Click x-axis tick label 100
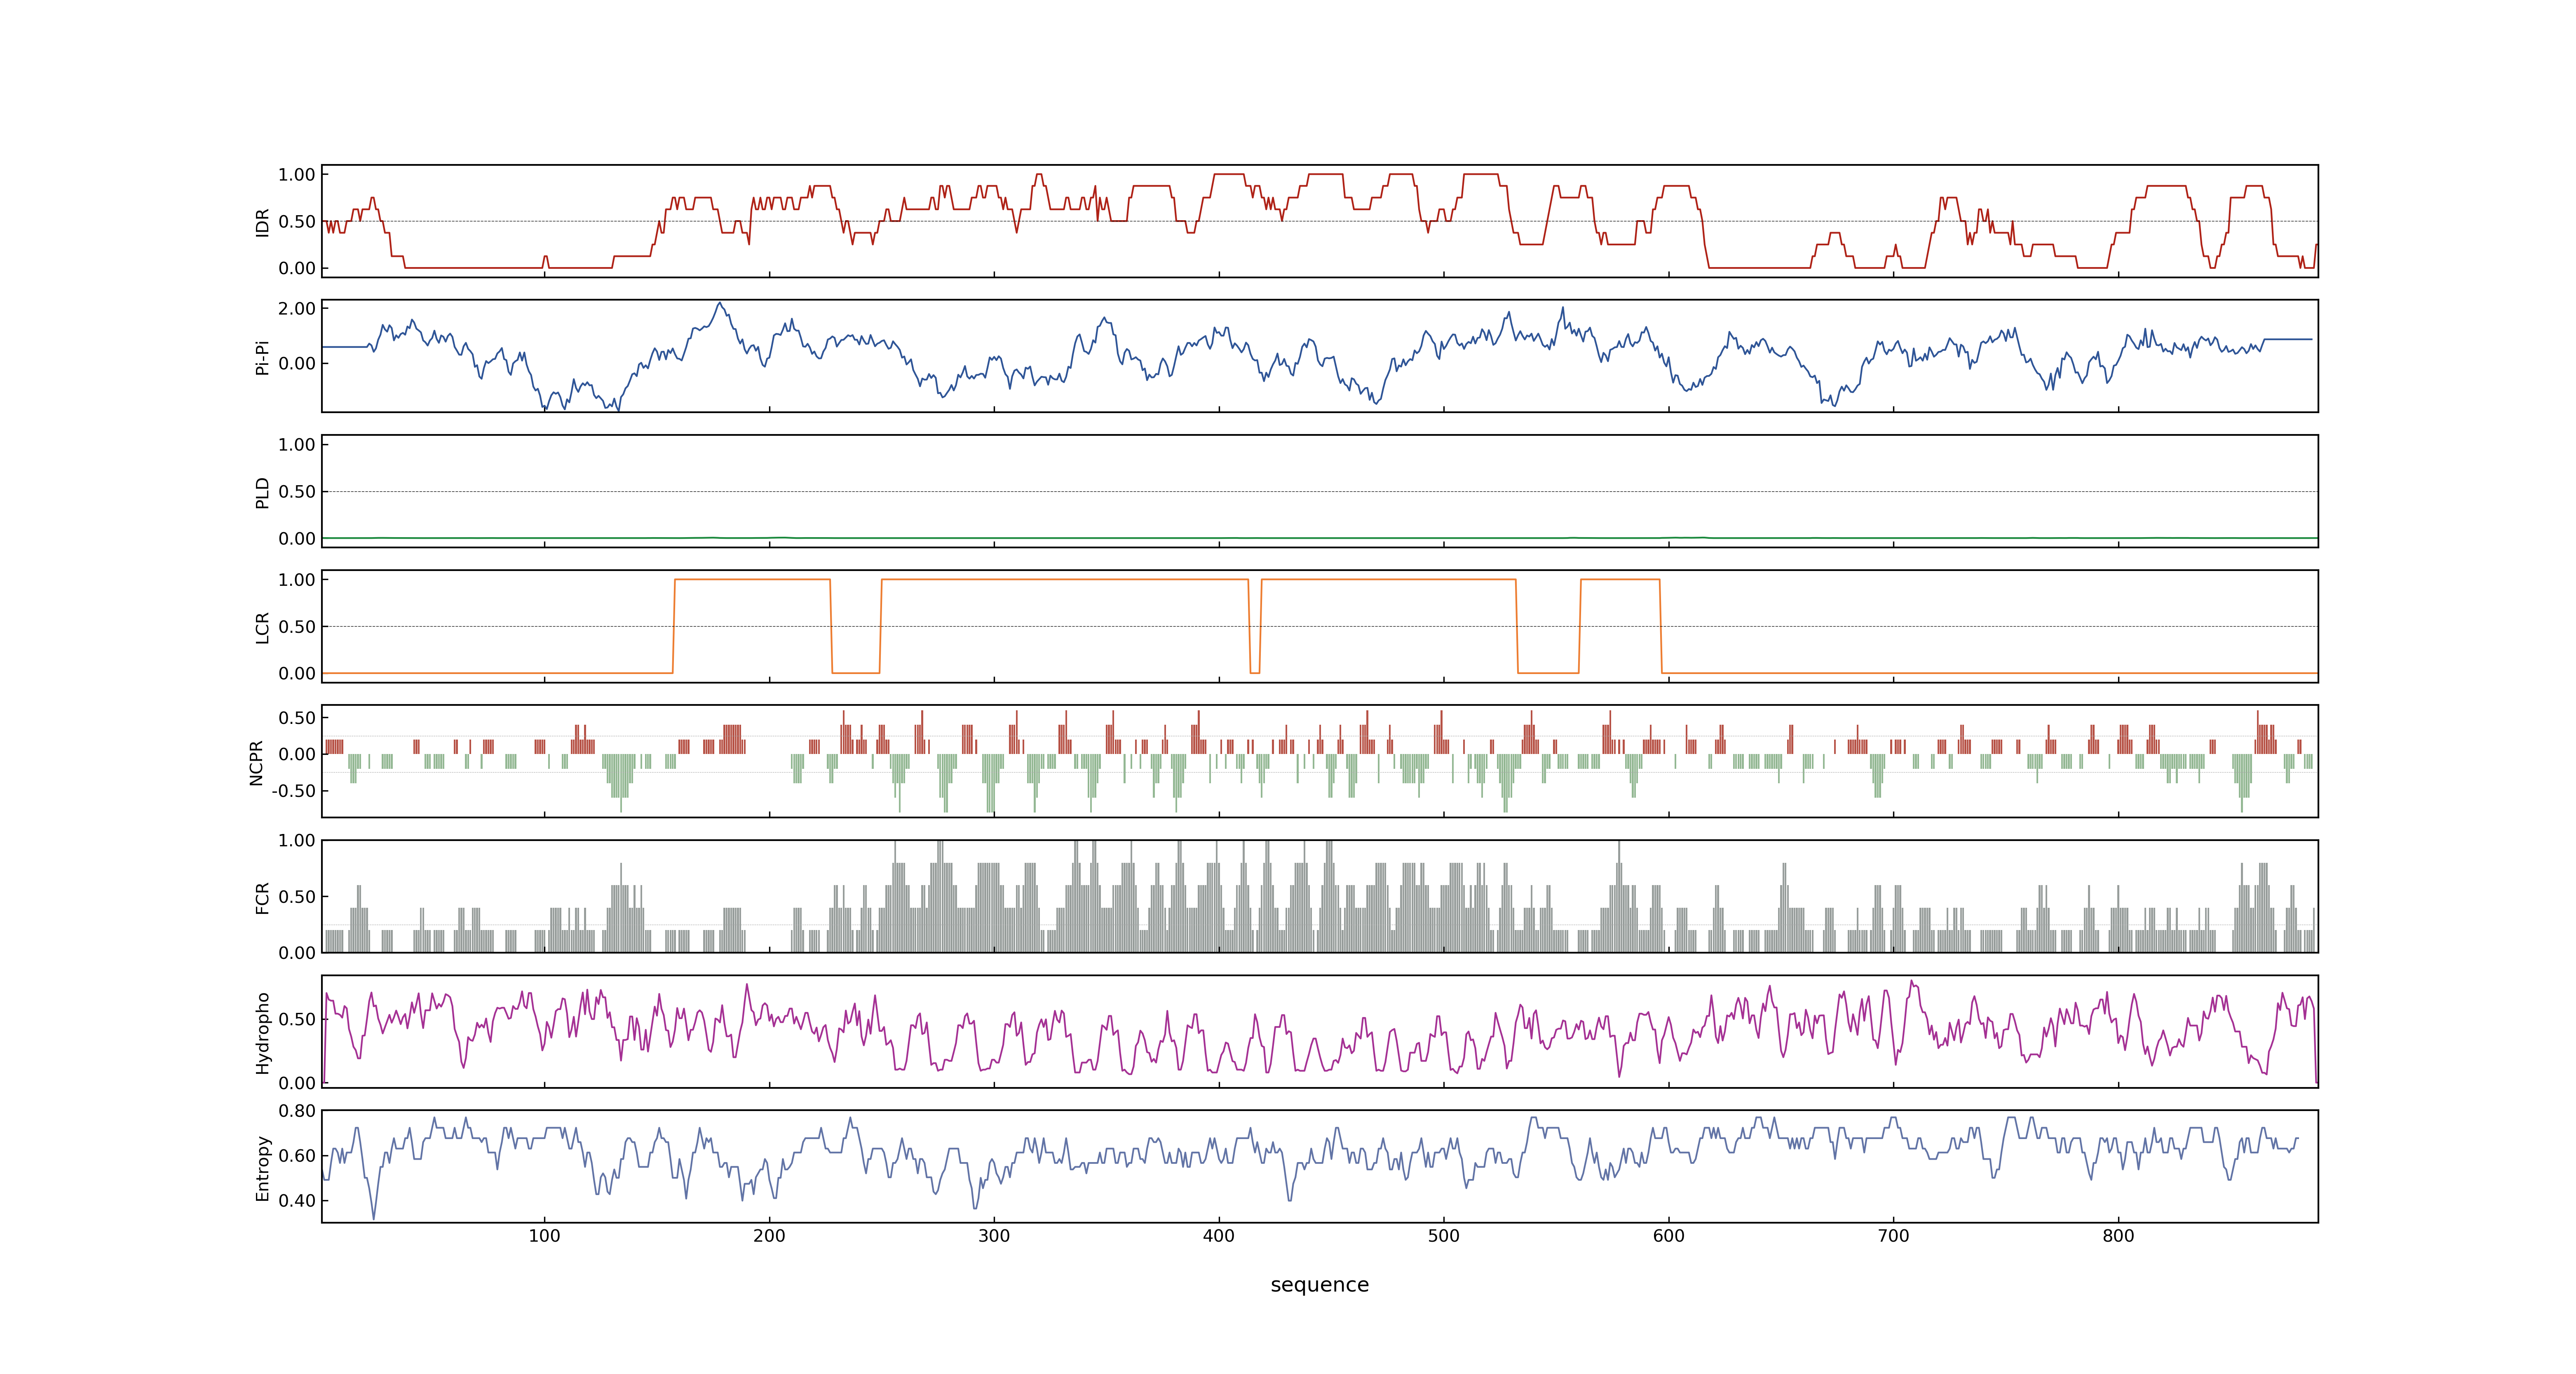Viewport: 2576px width, 1374px height. [545, 1236]
